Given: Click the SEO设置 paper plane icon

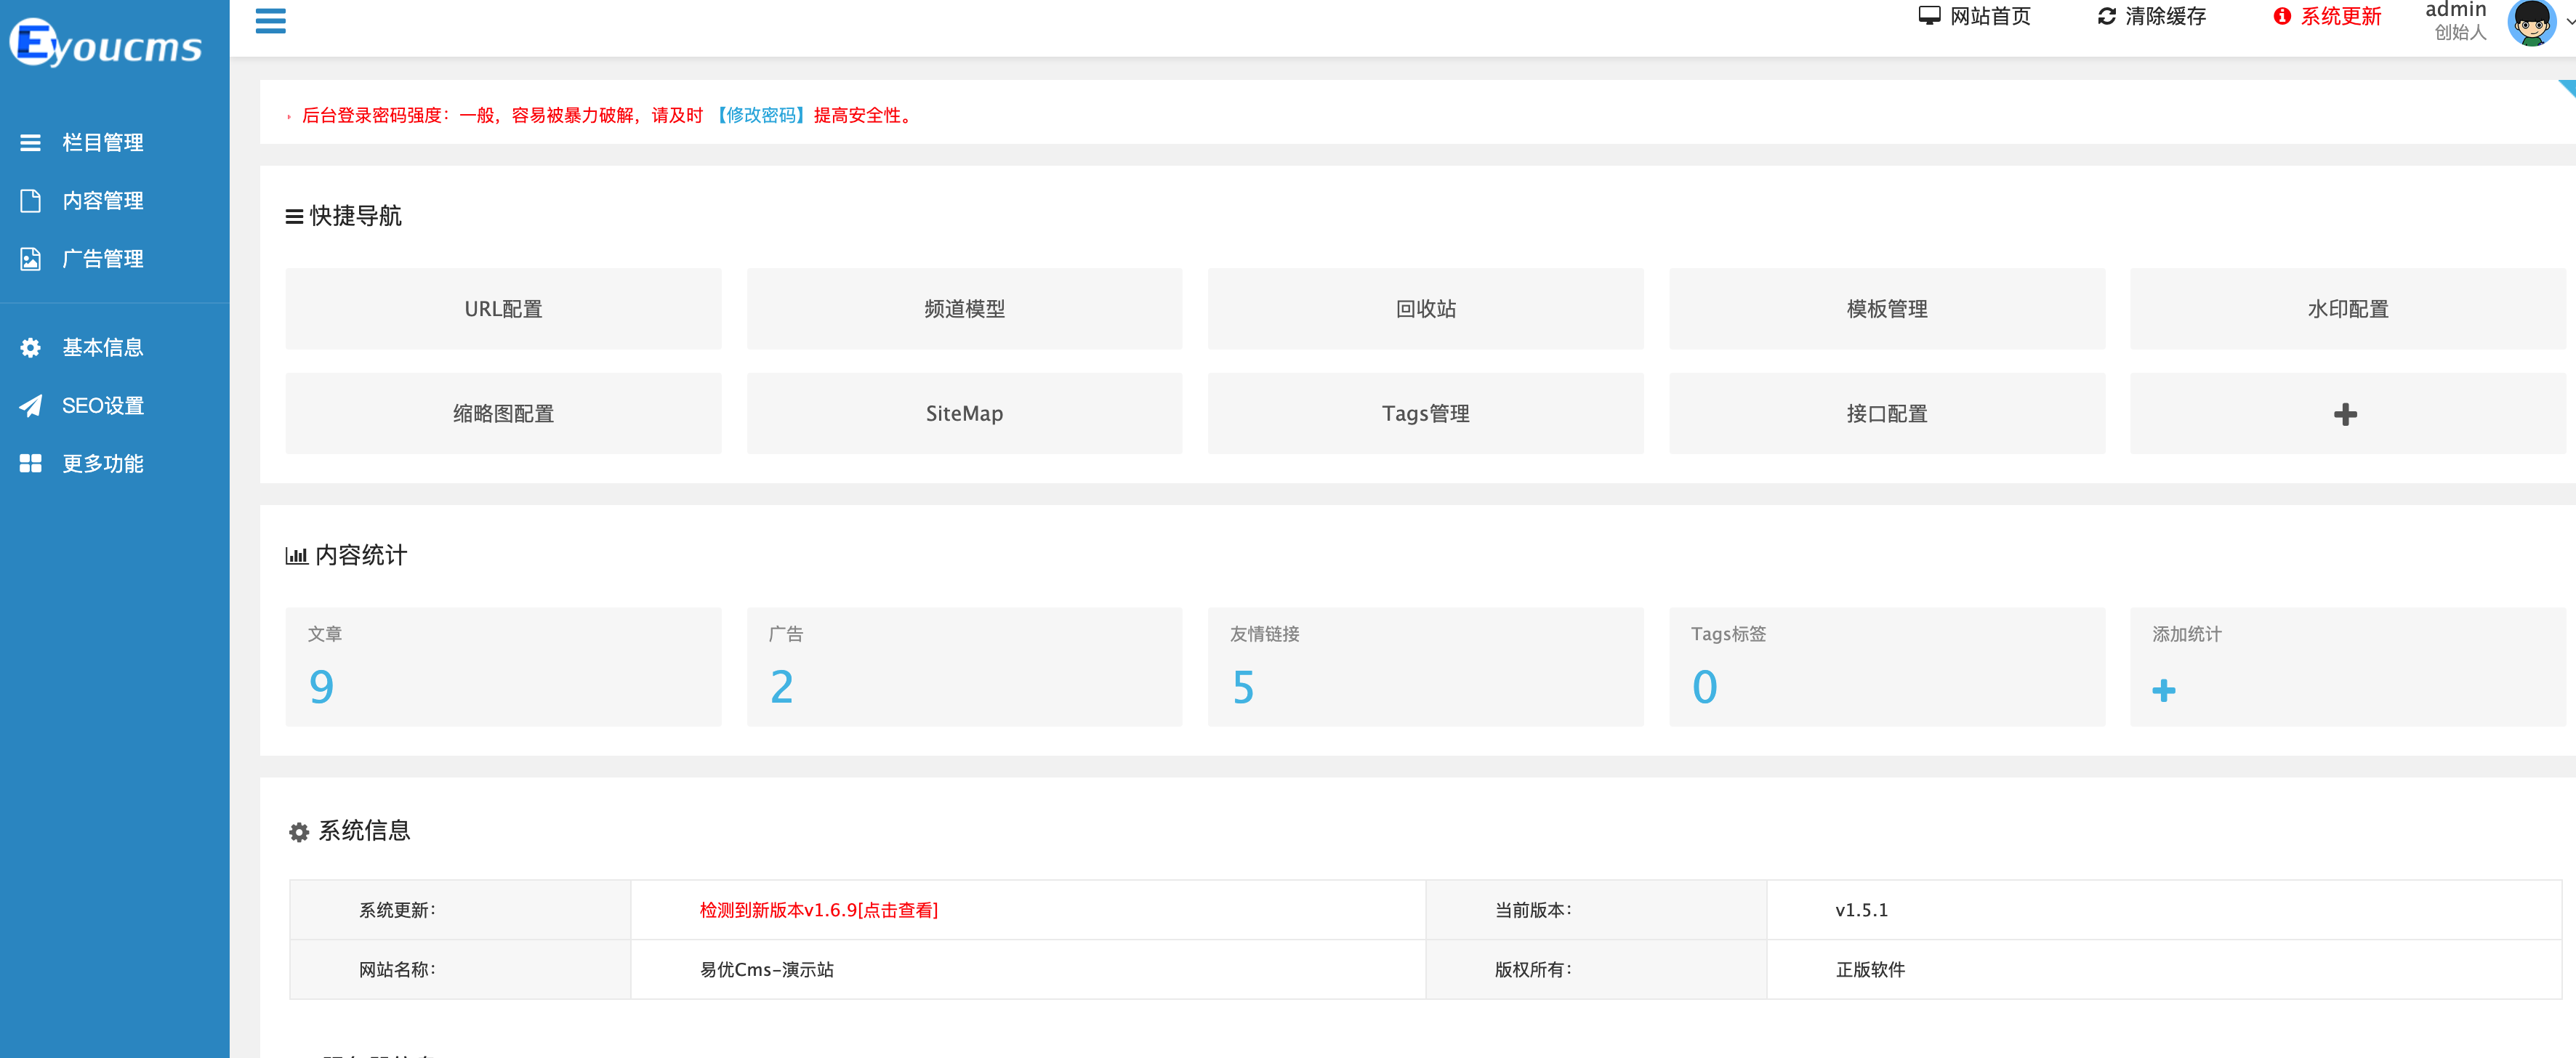Looking at the screenshot, I should pos(30,405).
